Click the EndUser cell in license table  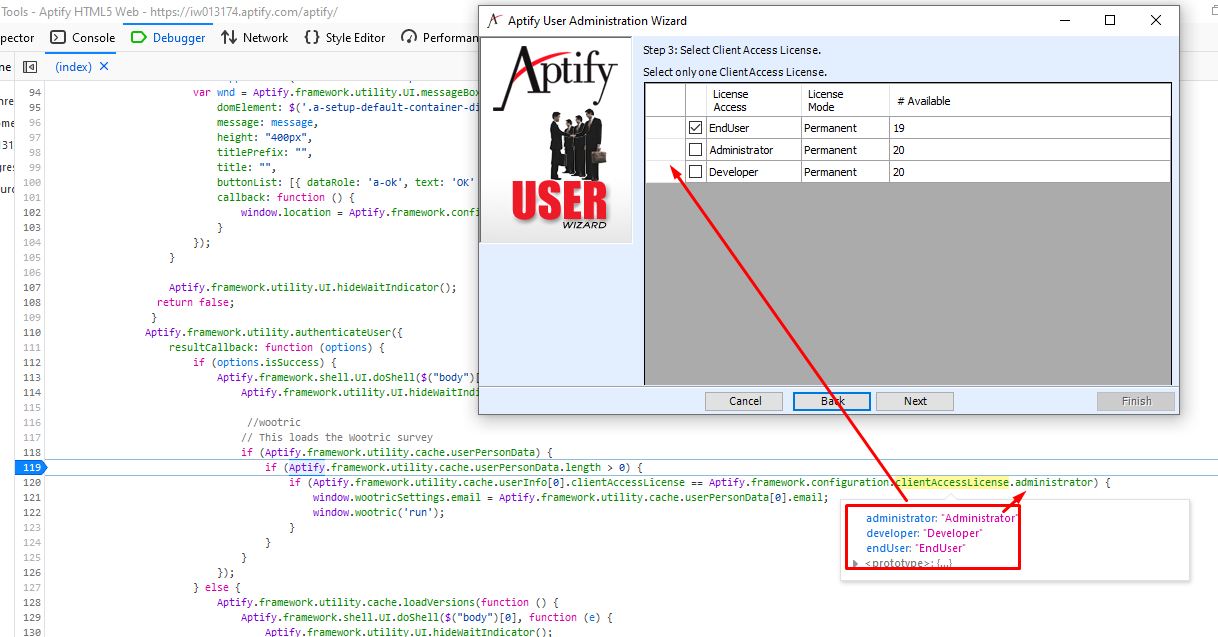(754, 128)
